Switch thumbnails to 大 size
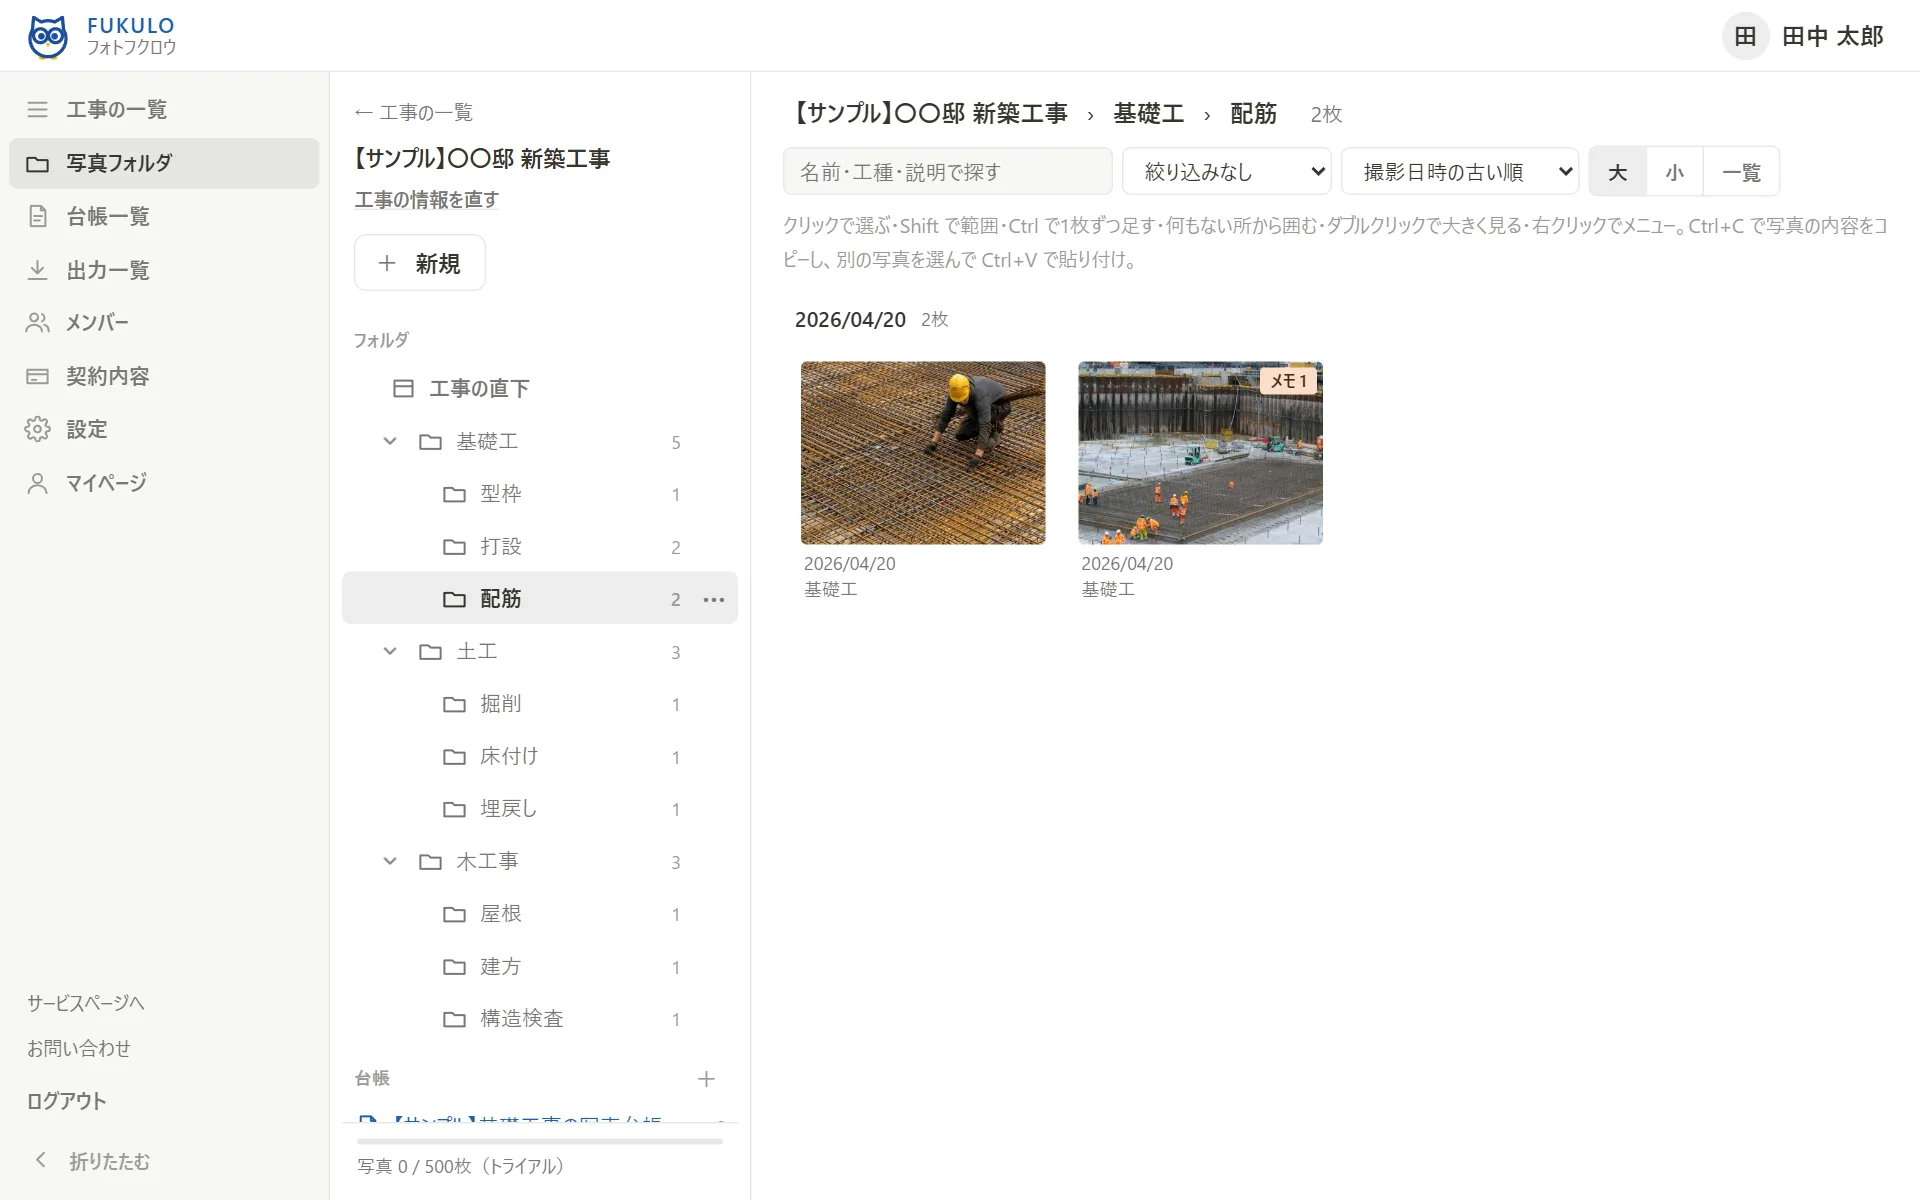Screen dimensions: 1920x1200 point(1617,172)
